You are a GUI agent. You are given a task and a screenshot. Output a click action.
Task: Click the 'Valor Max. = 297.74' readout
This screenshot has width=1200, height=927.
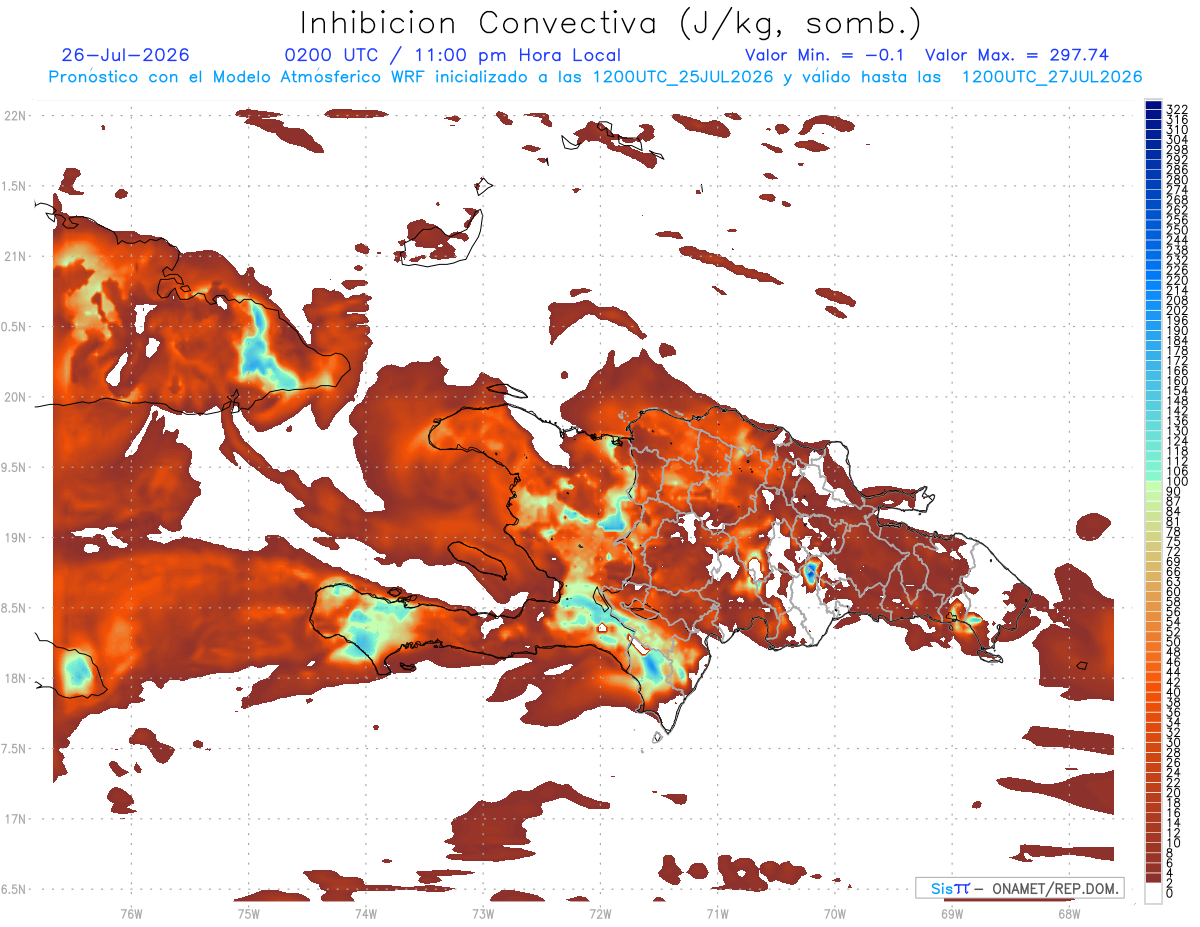[1017, 55]
